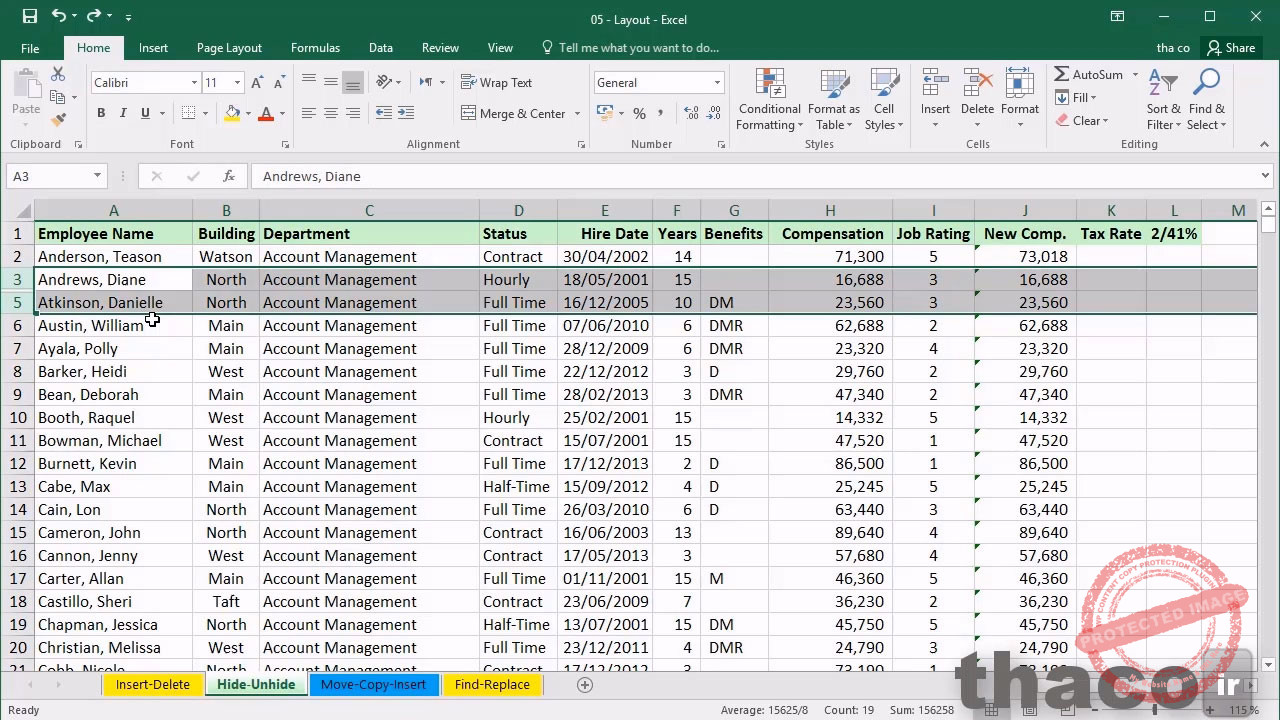Open the Borders button
The image size is (1280, 720).
click(x=188, y=113)
